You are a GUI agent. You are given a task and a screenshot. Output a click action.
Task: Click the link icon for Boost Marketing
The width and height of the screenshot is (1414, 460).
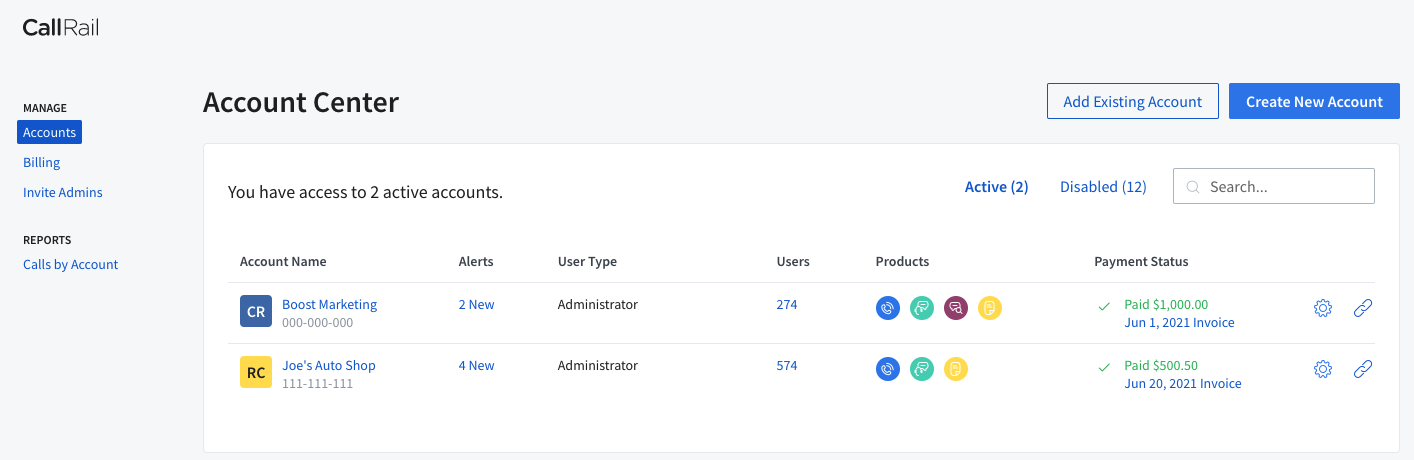(x=1362, y=308)
